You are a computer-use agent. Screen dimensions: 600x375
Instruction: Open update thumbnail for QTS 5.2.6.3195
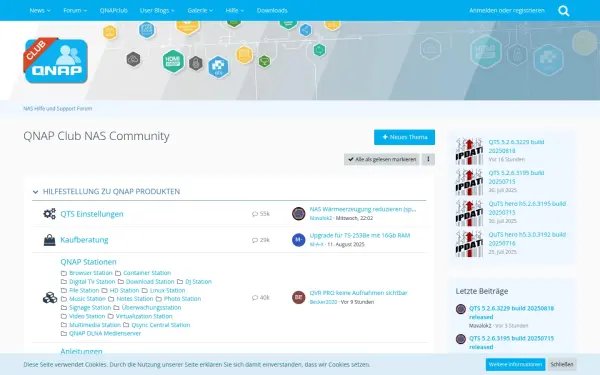pyautogui.click(x=469, y=182)
